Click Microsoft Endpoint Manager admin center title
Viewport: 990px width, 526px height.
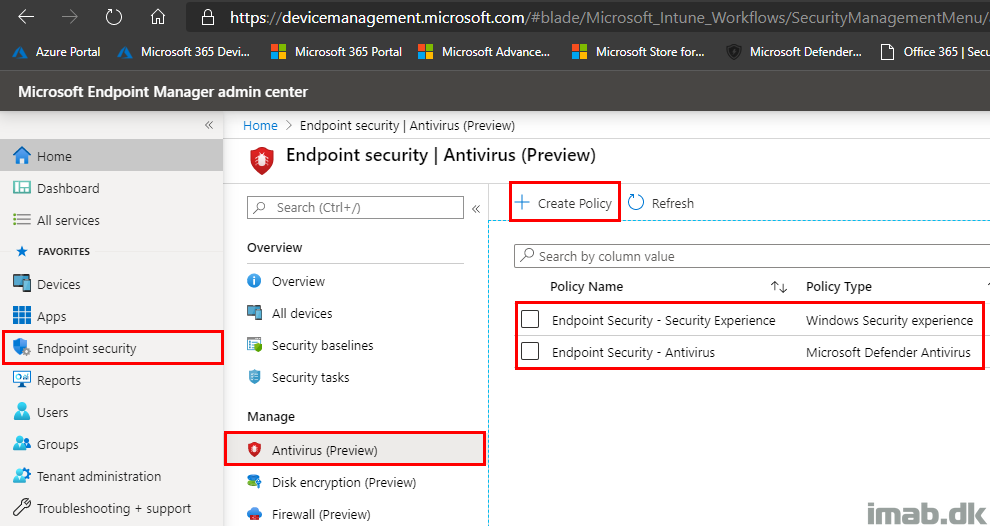[163, 92]
